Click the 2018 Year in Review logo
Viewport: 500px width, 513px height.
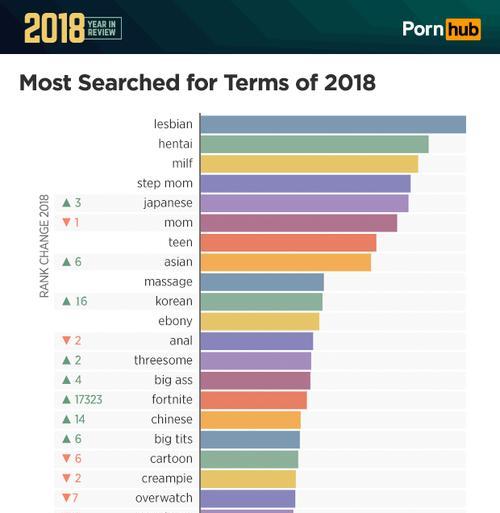pyautogui.click(x=73, y=28)
